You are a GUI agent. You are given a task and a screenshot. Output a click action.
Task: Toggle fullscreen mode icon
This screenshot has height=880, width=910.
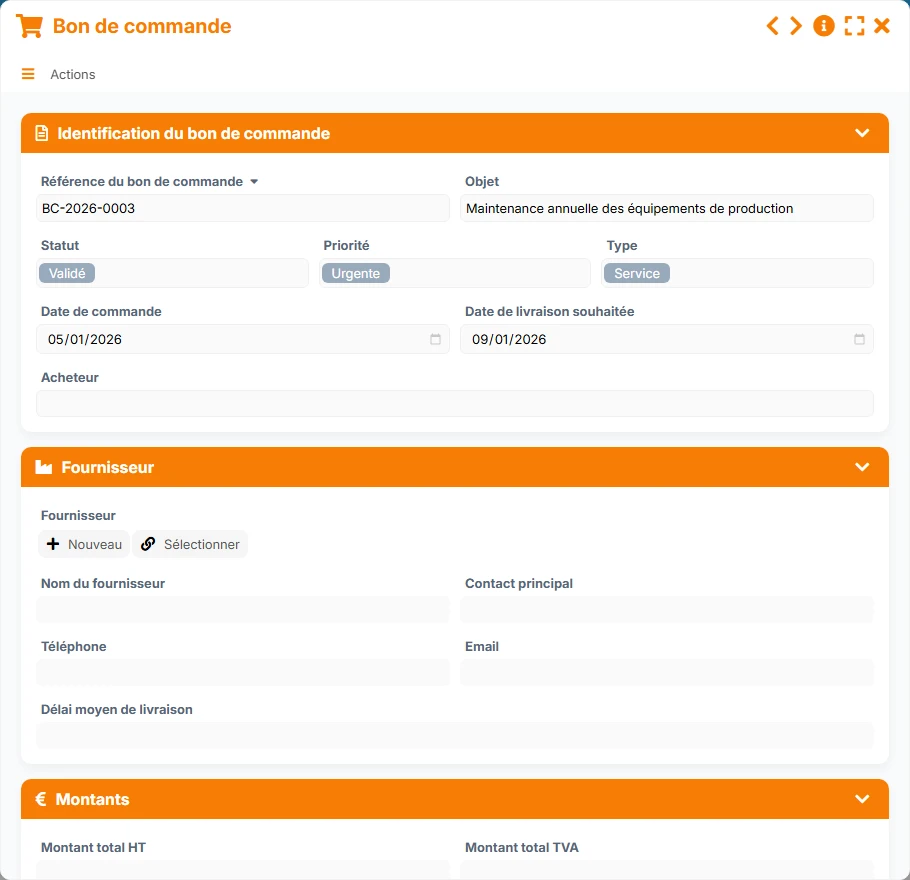tap(854, 26)
